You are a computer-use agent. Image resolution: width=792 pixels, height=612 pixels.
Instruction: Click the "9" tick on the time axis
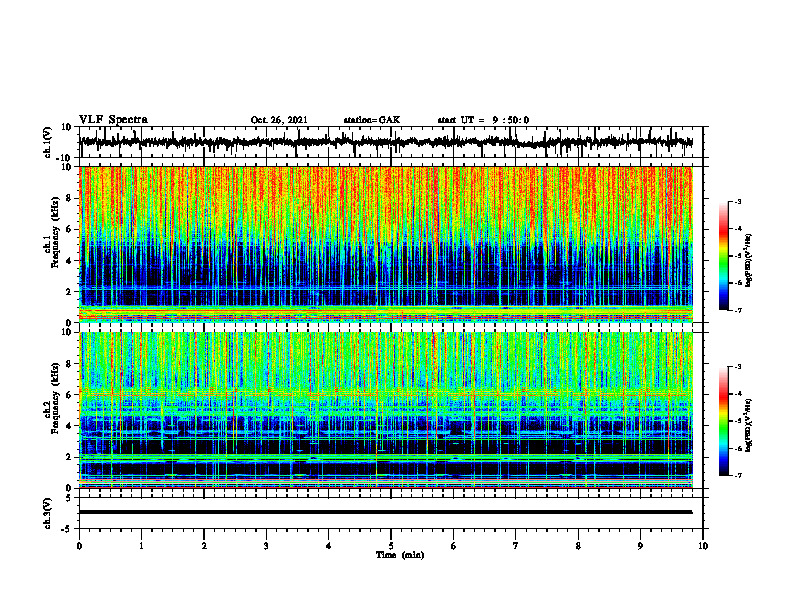(640, 546)
